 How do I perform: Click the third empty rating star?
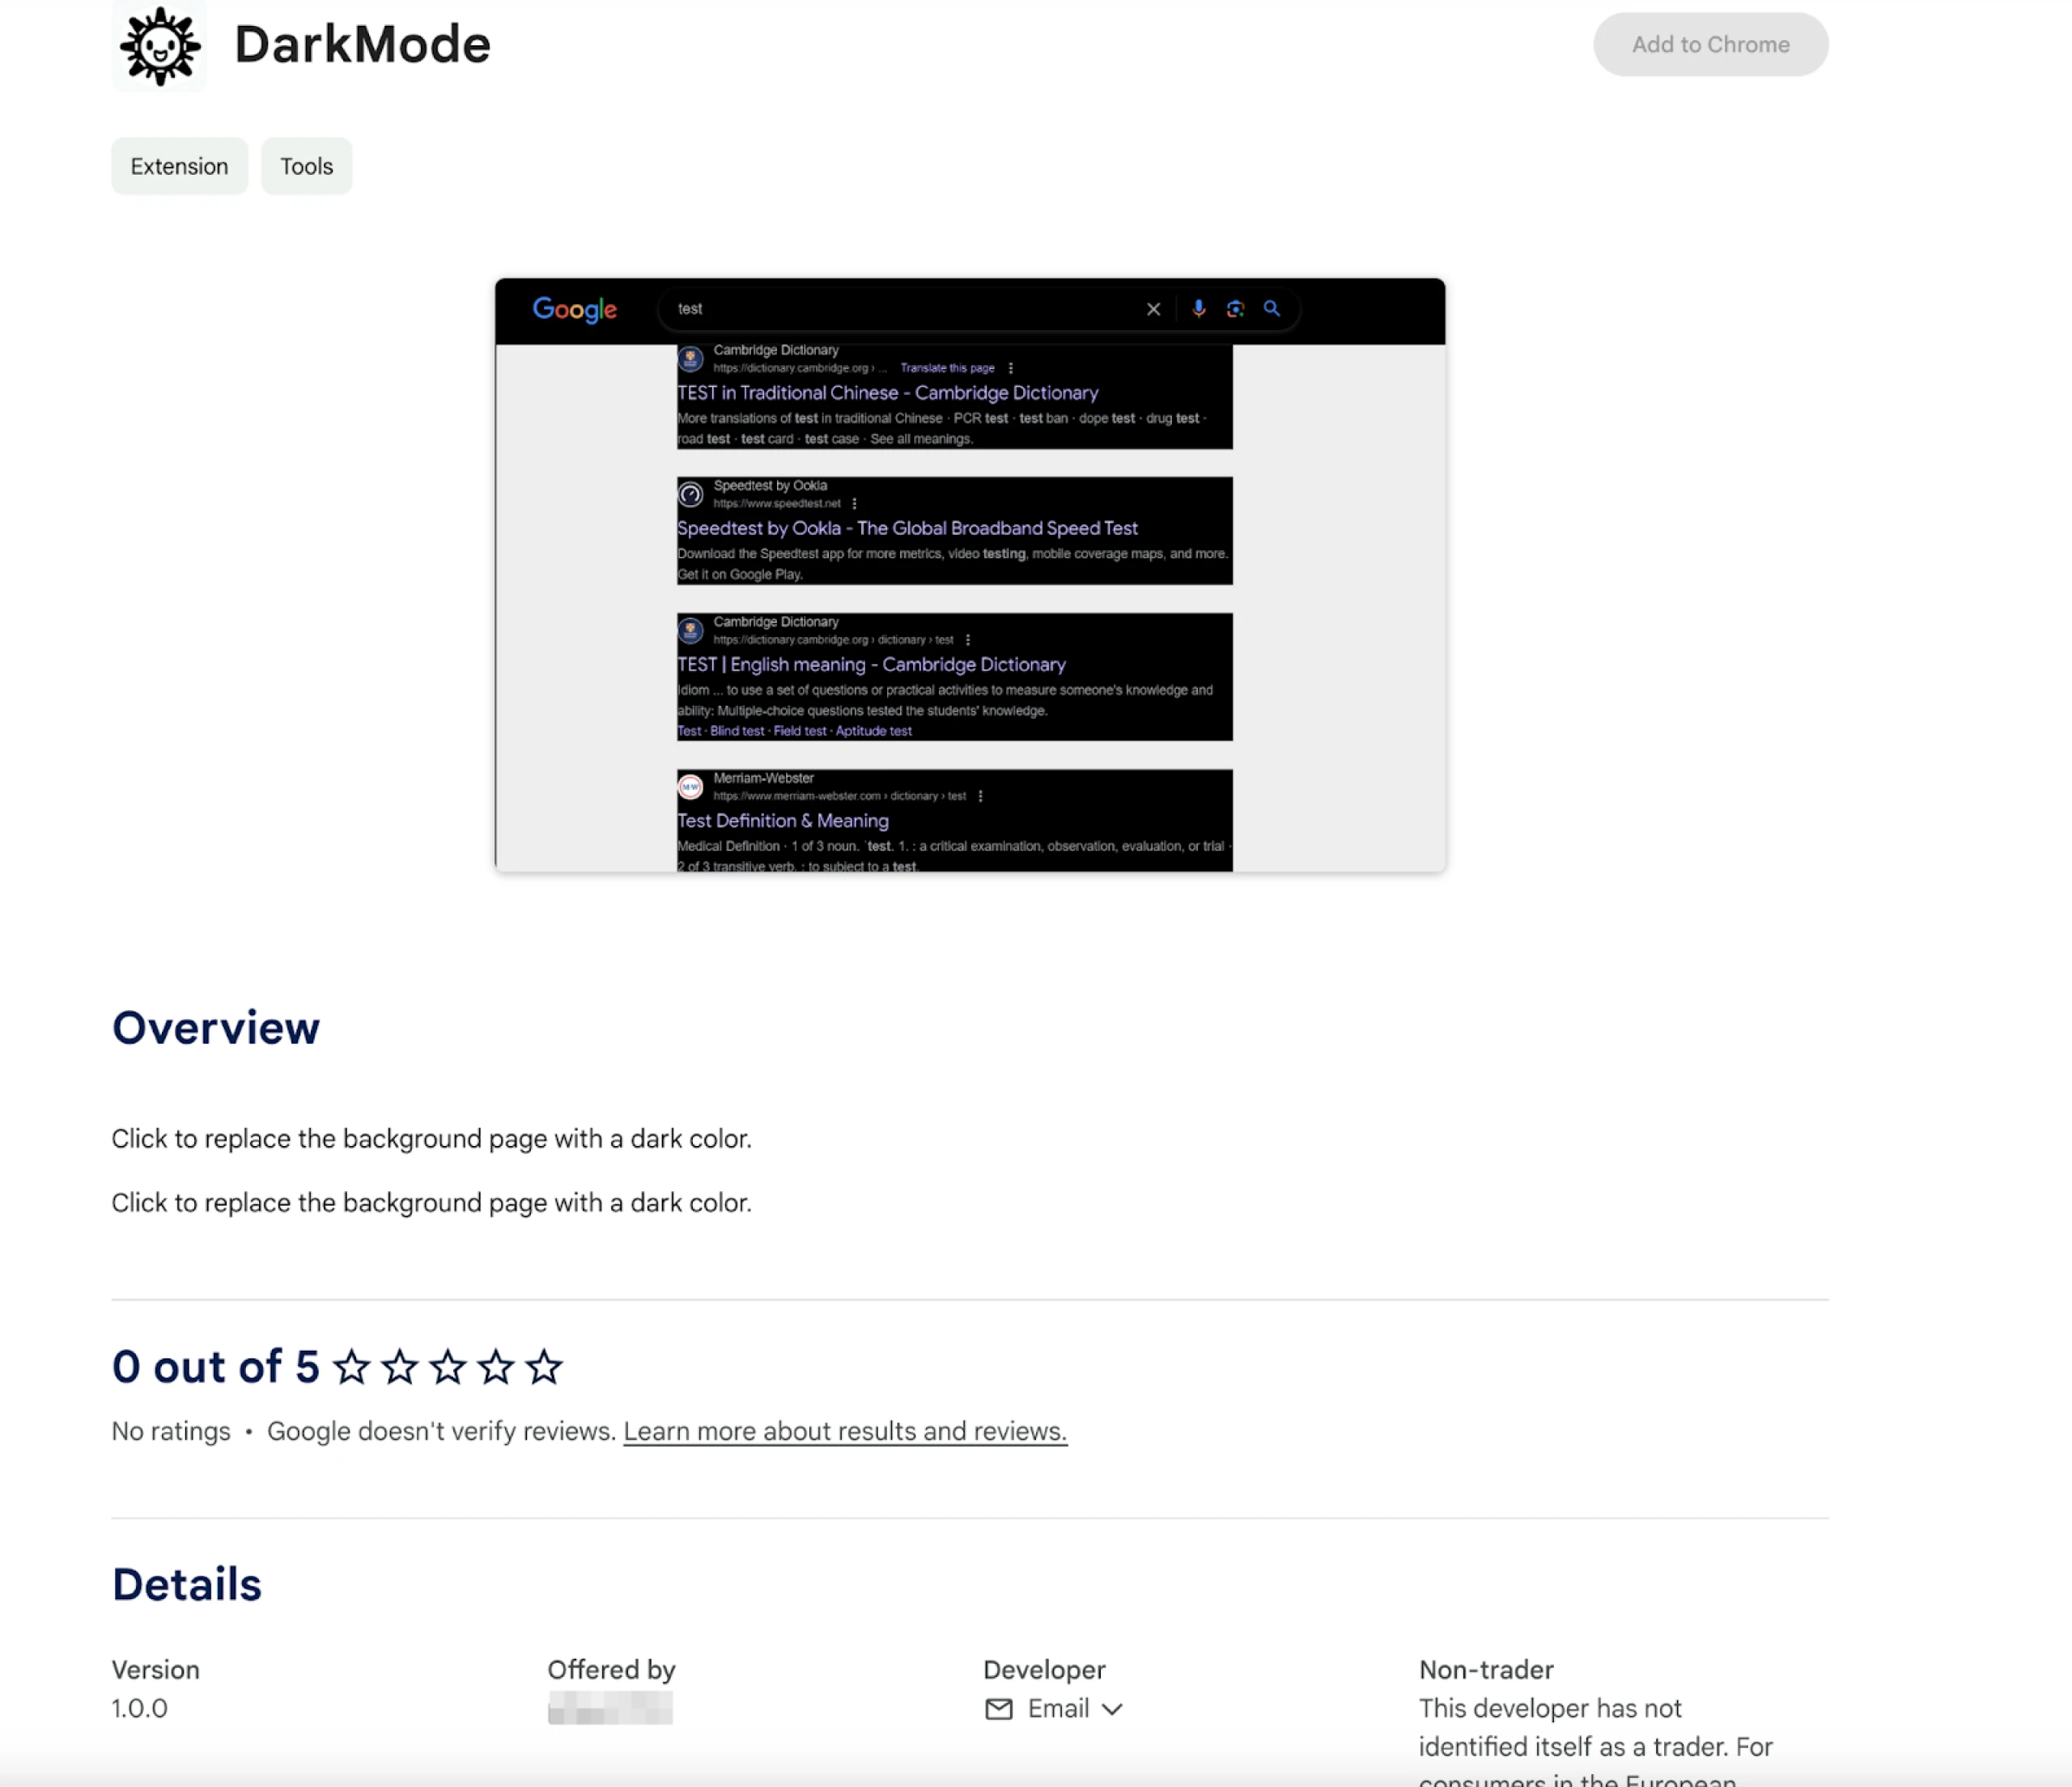click(448, 1367)
